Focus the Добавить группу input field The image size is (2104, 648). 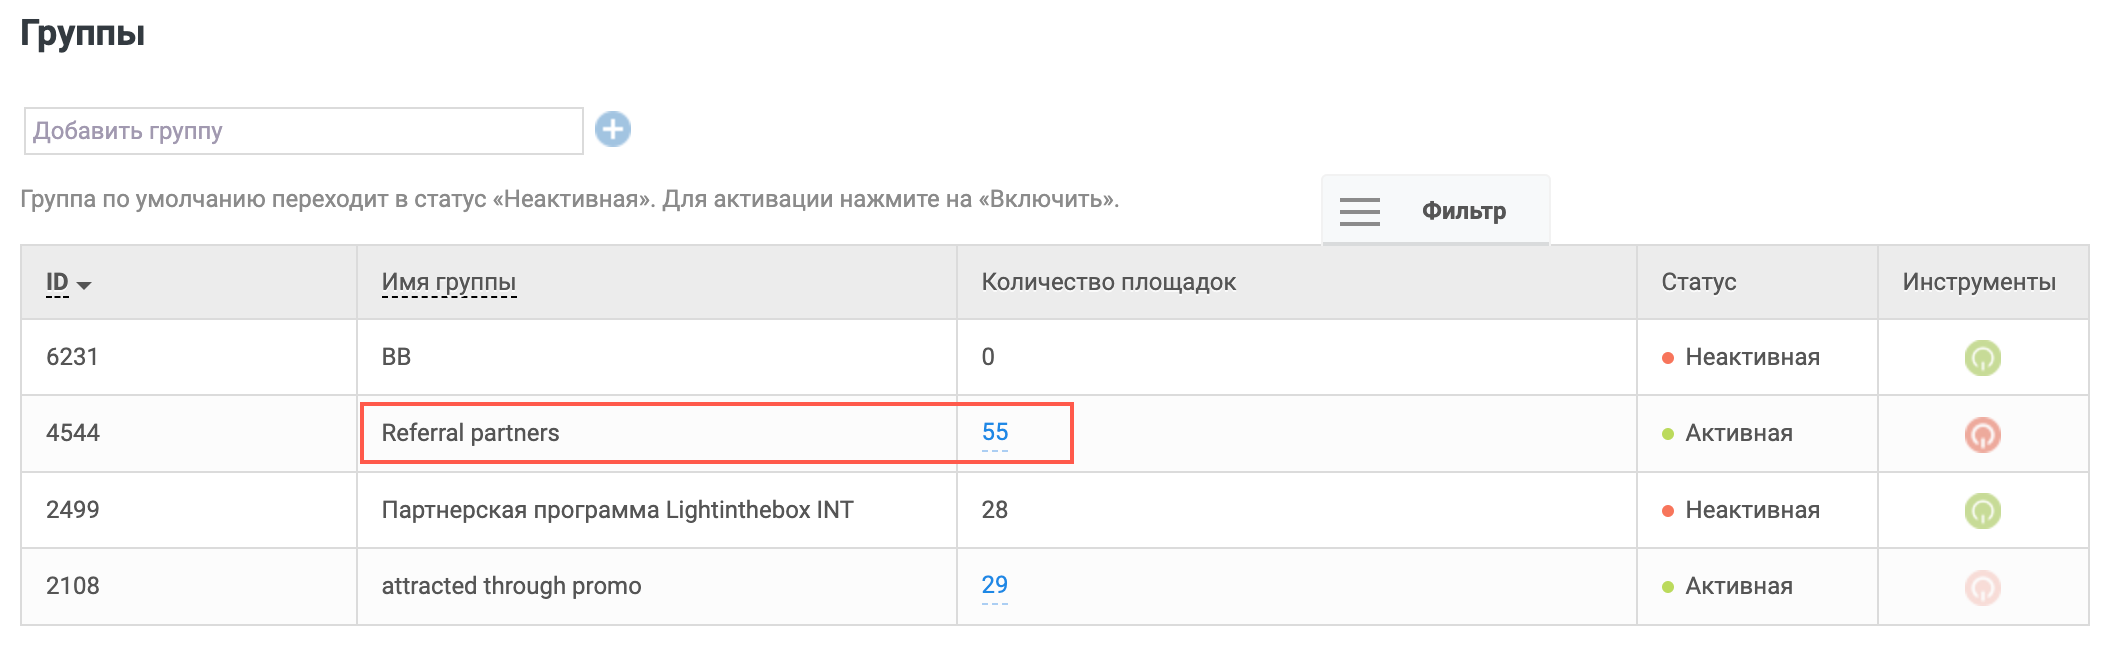pos(303,131)
